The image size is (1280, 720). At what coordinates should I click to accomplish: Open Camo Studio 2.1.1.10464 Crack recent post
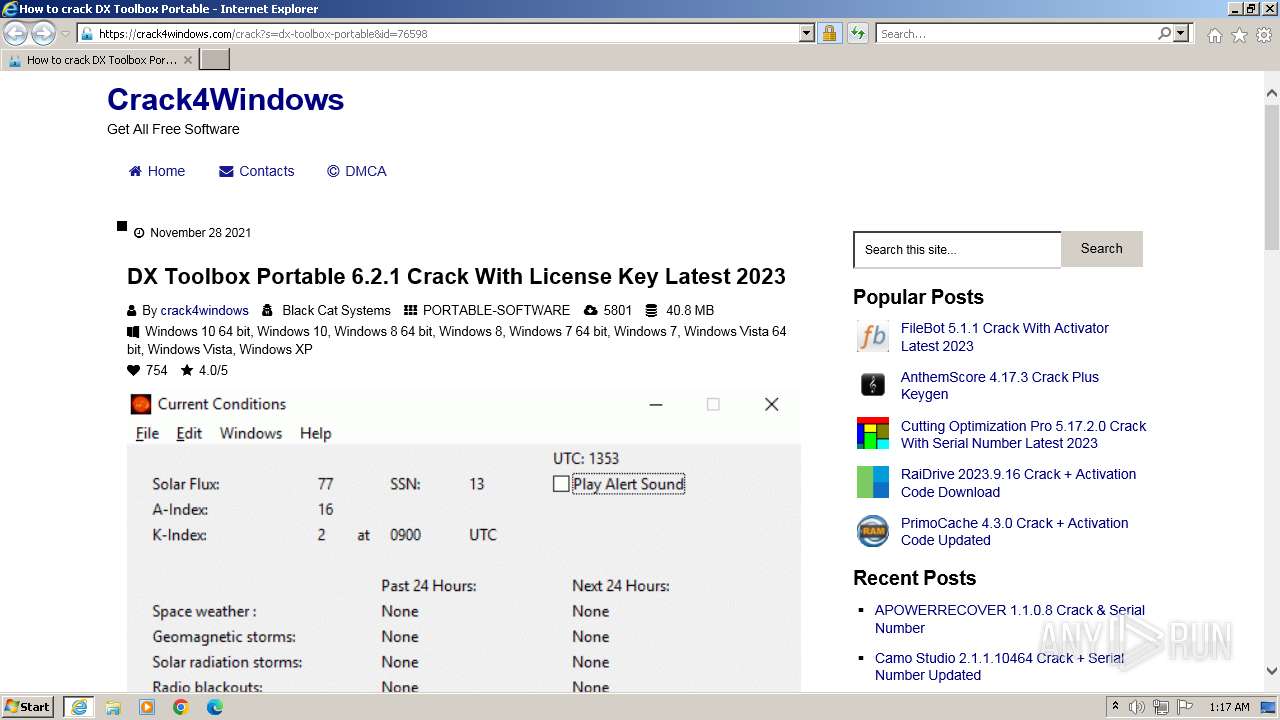point(999,666)
